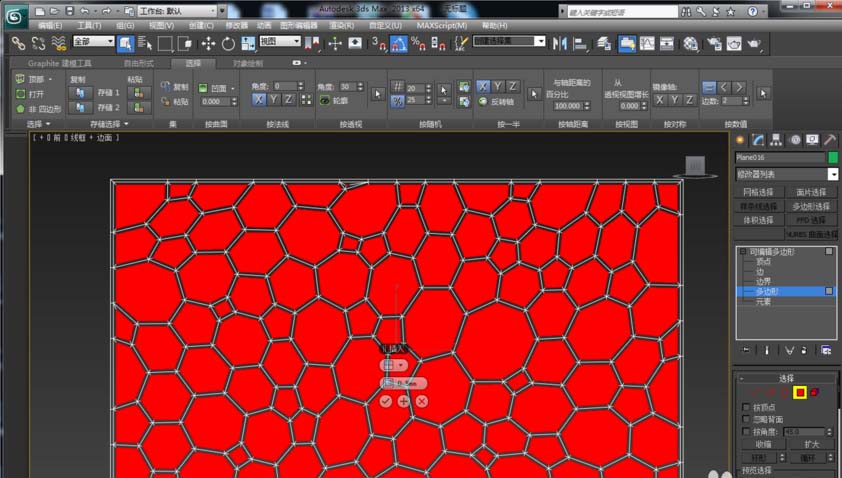This screenshot has height=478, width=842.
Task: Select the Select and Rotate tool
Action: tap(228, 44)
